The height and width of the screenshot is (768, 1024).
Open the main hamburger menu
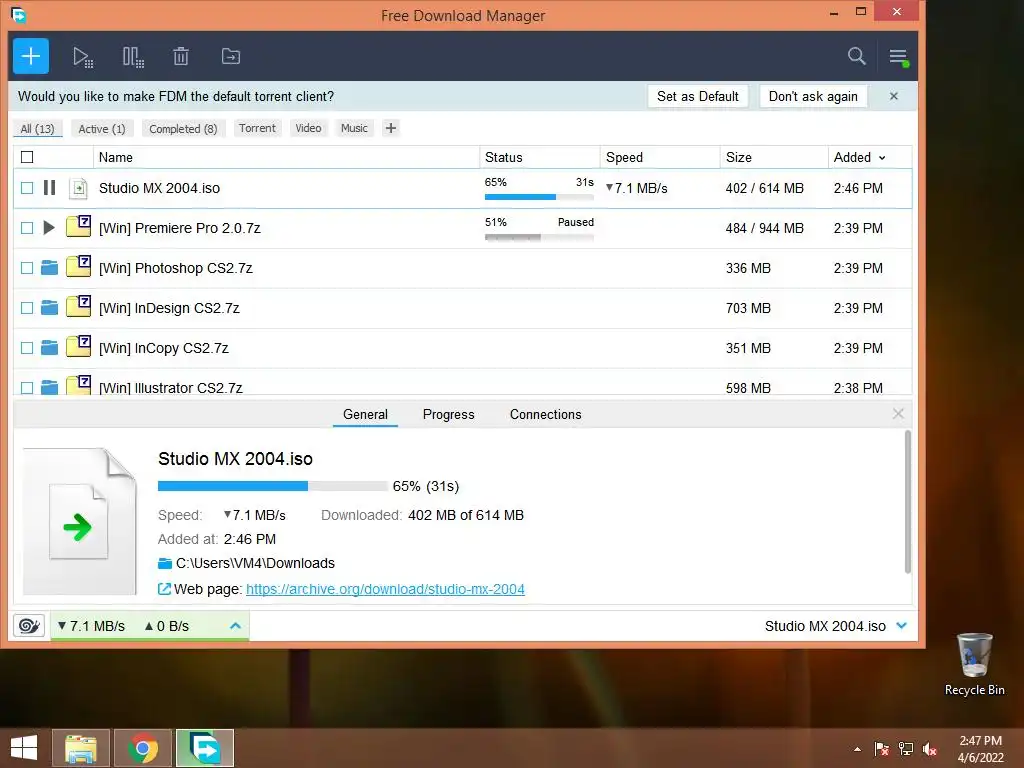[899, 57]
